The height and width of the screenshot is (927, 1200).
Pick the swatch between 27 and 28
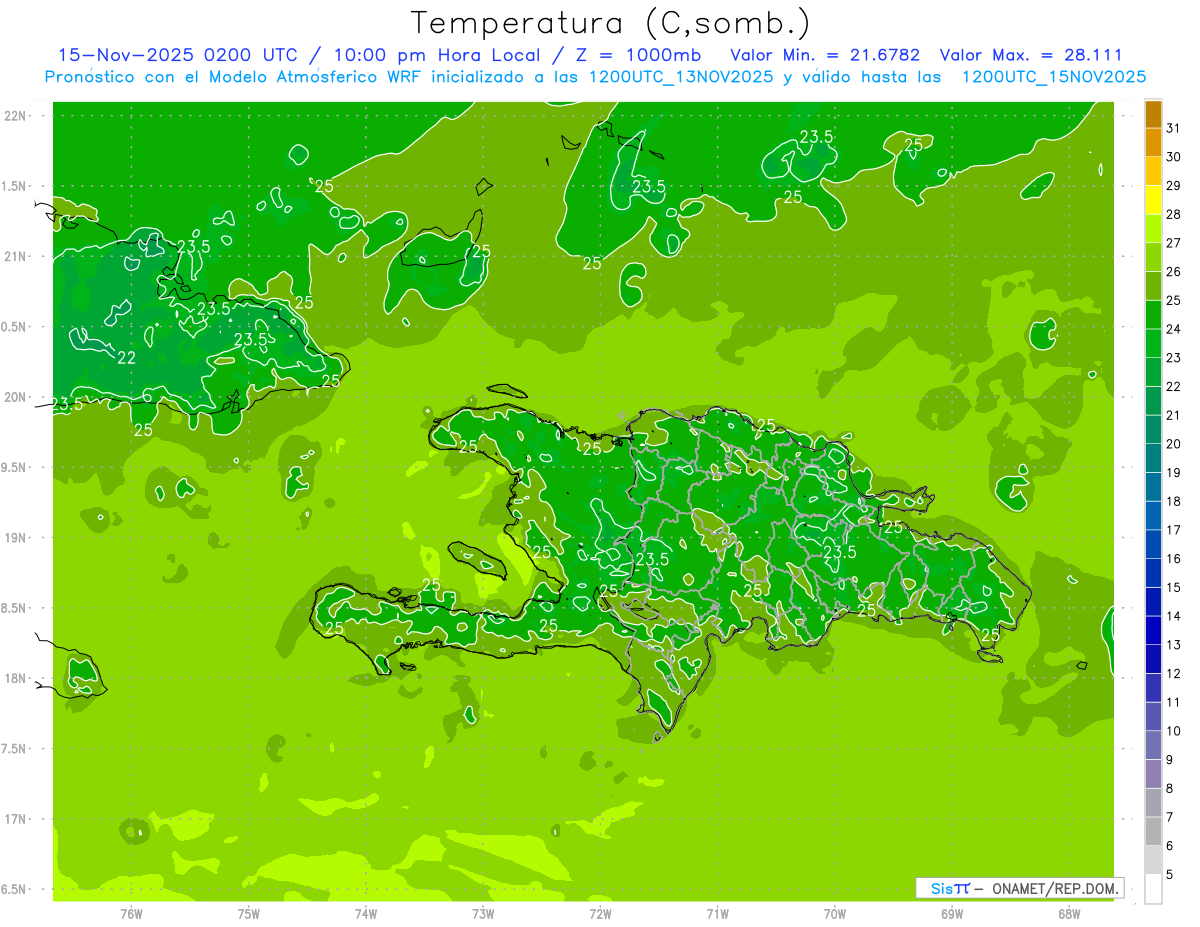coord(1153,228)
